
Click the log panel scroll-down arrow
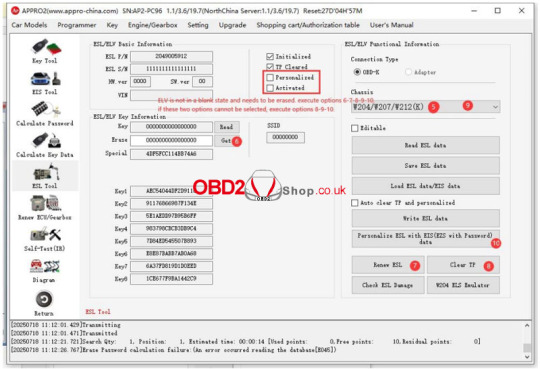click(527, 357)
